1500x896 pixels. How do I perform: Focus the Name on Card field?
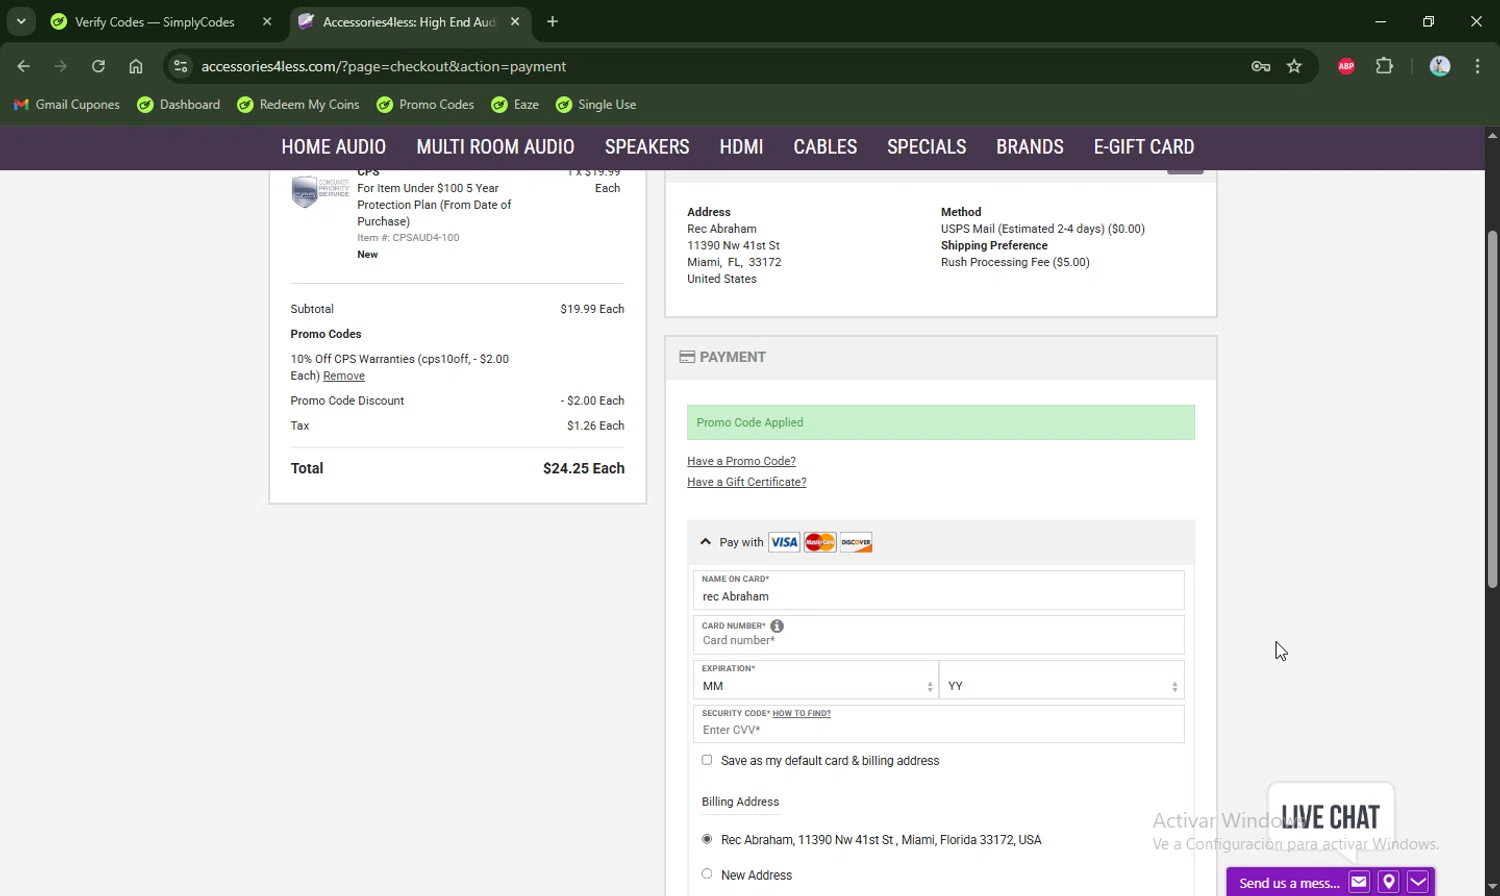tap(938, 590)
